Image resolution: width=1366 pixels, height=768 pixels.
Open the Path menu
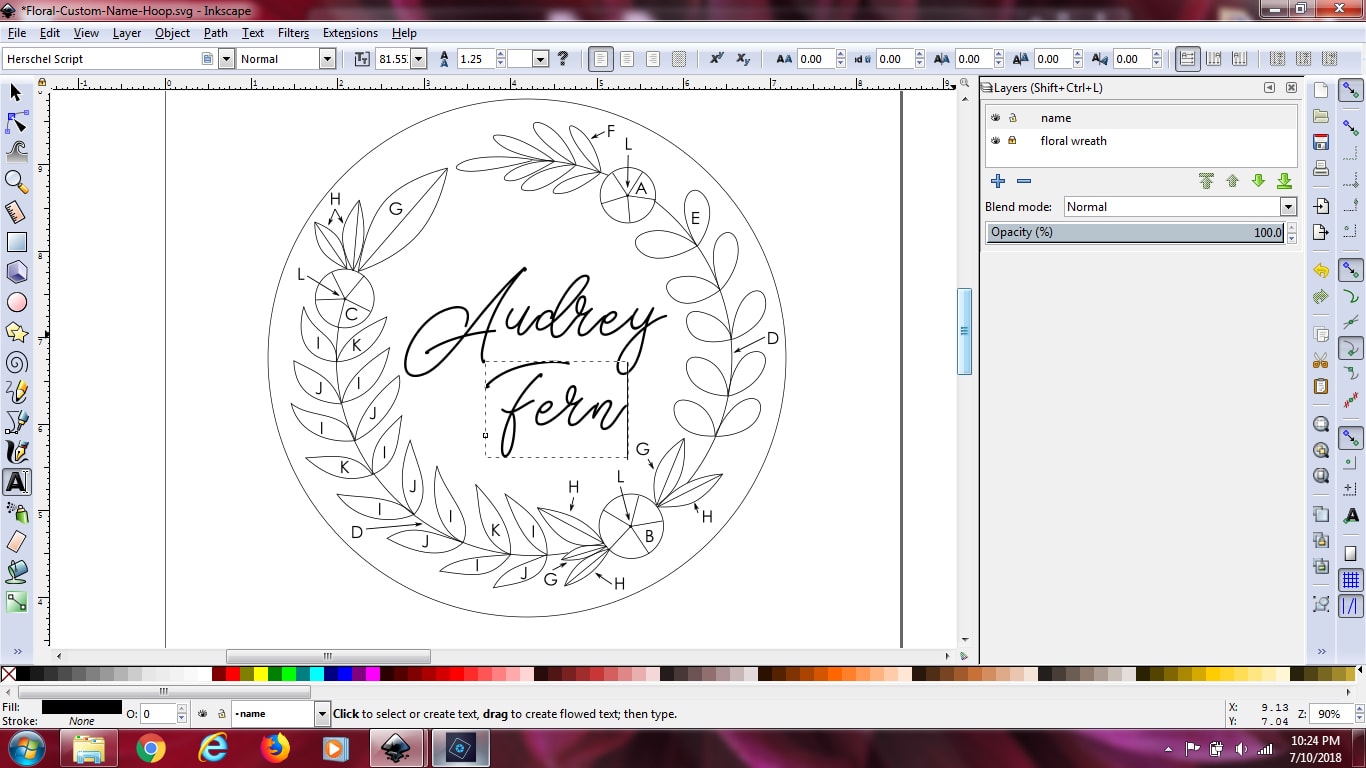(216, 33)
